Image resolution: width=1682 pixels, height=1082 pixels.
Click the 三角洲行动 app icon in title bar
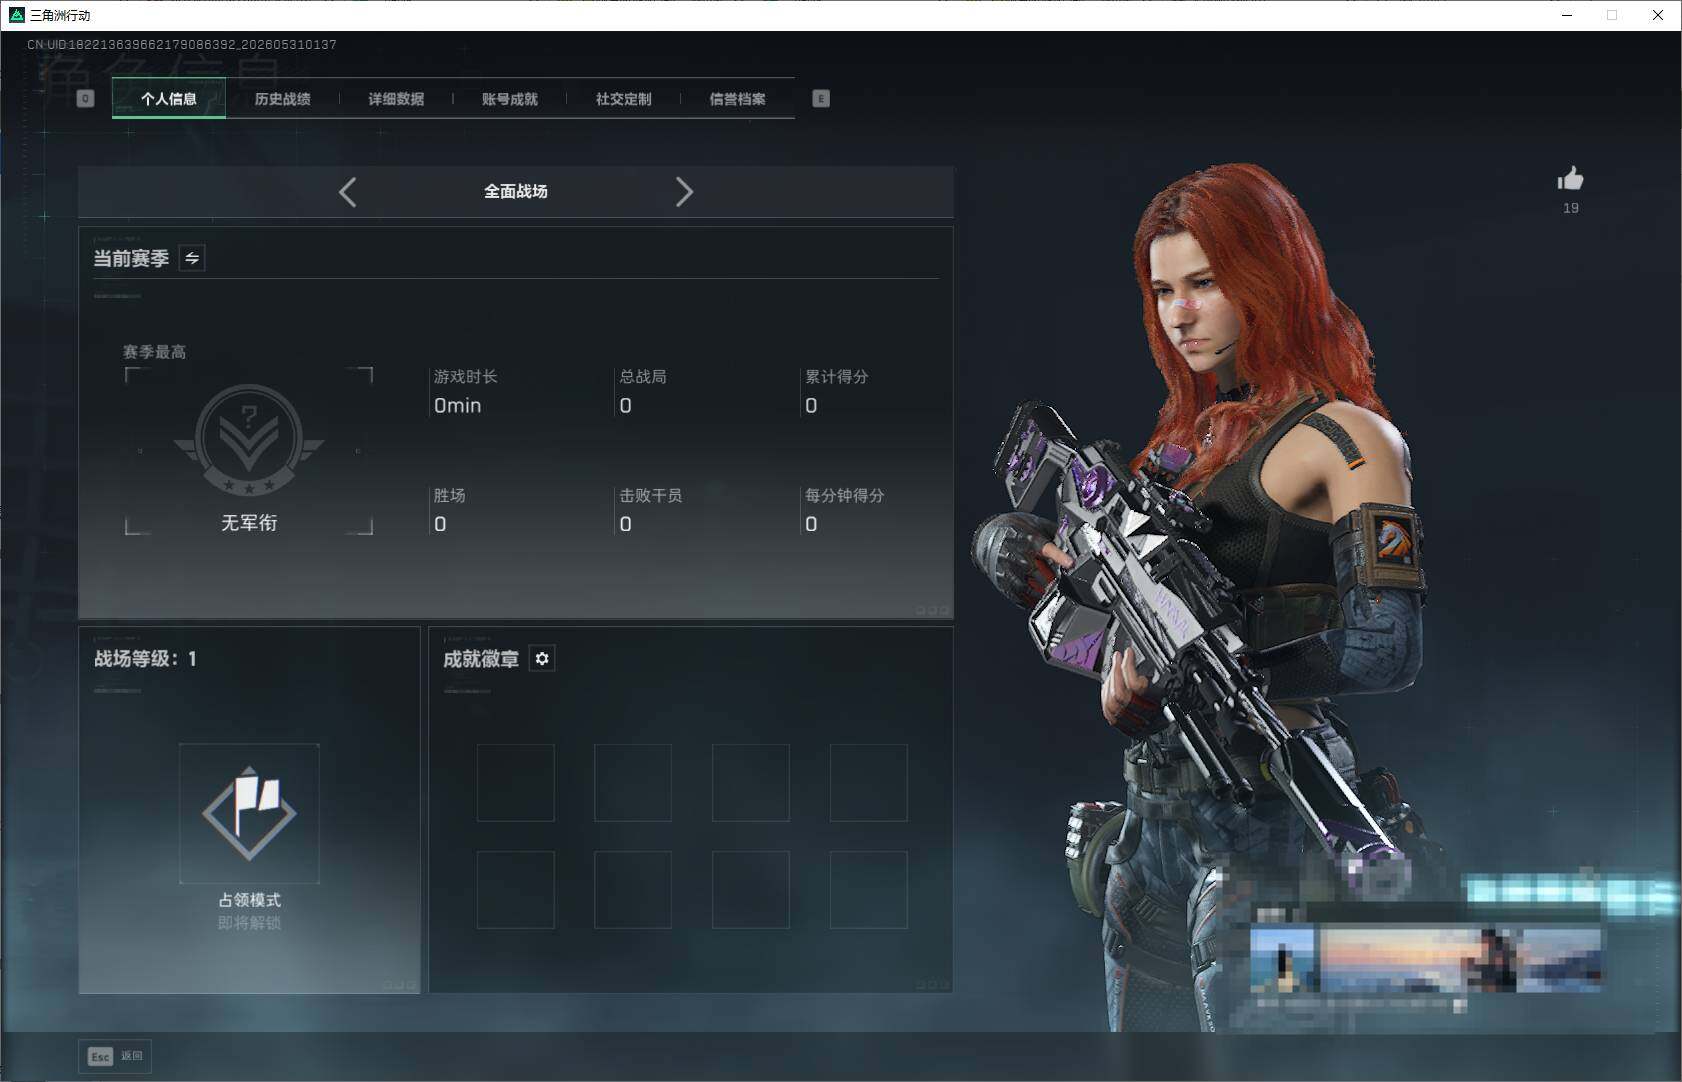point(16,15)
